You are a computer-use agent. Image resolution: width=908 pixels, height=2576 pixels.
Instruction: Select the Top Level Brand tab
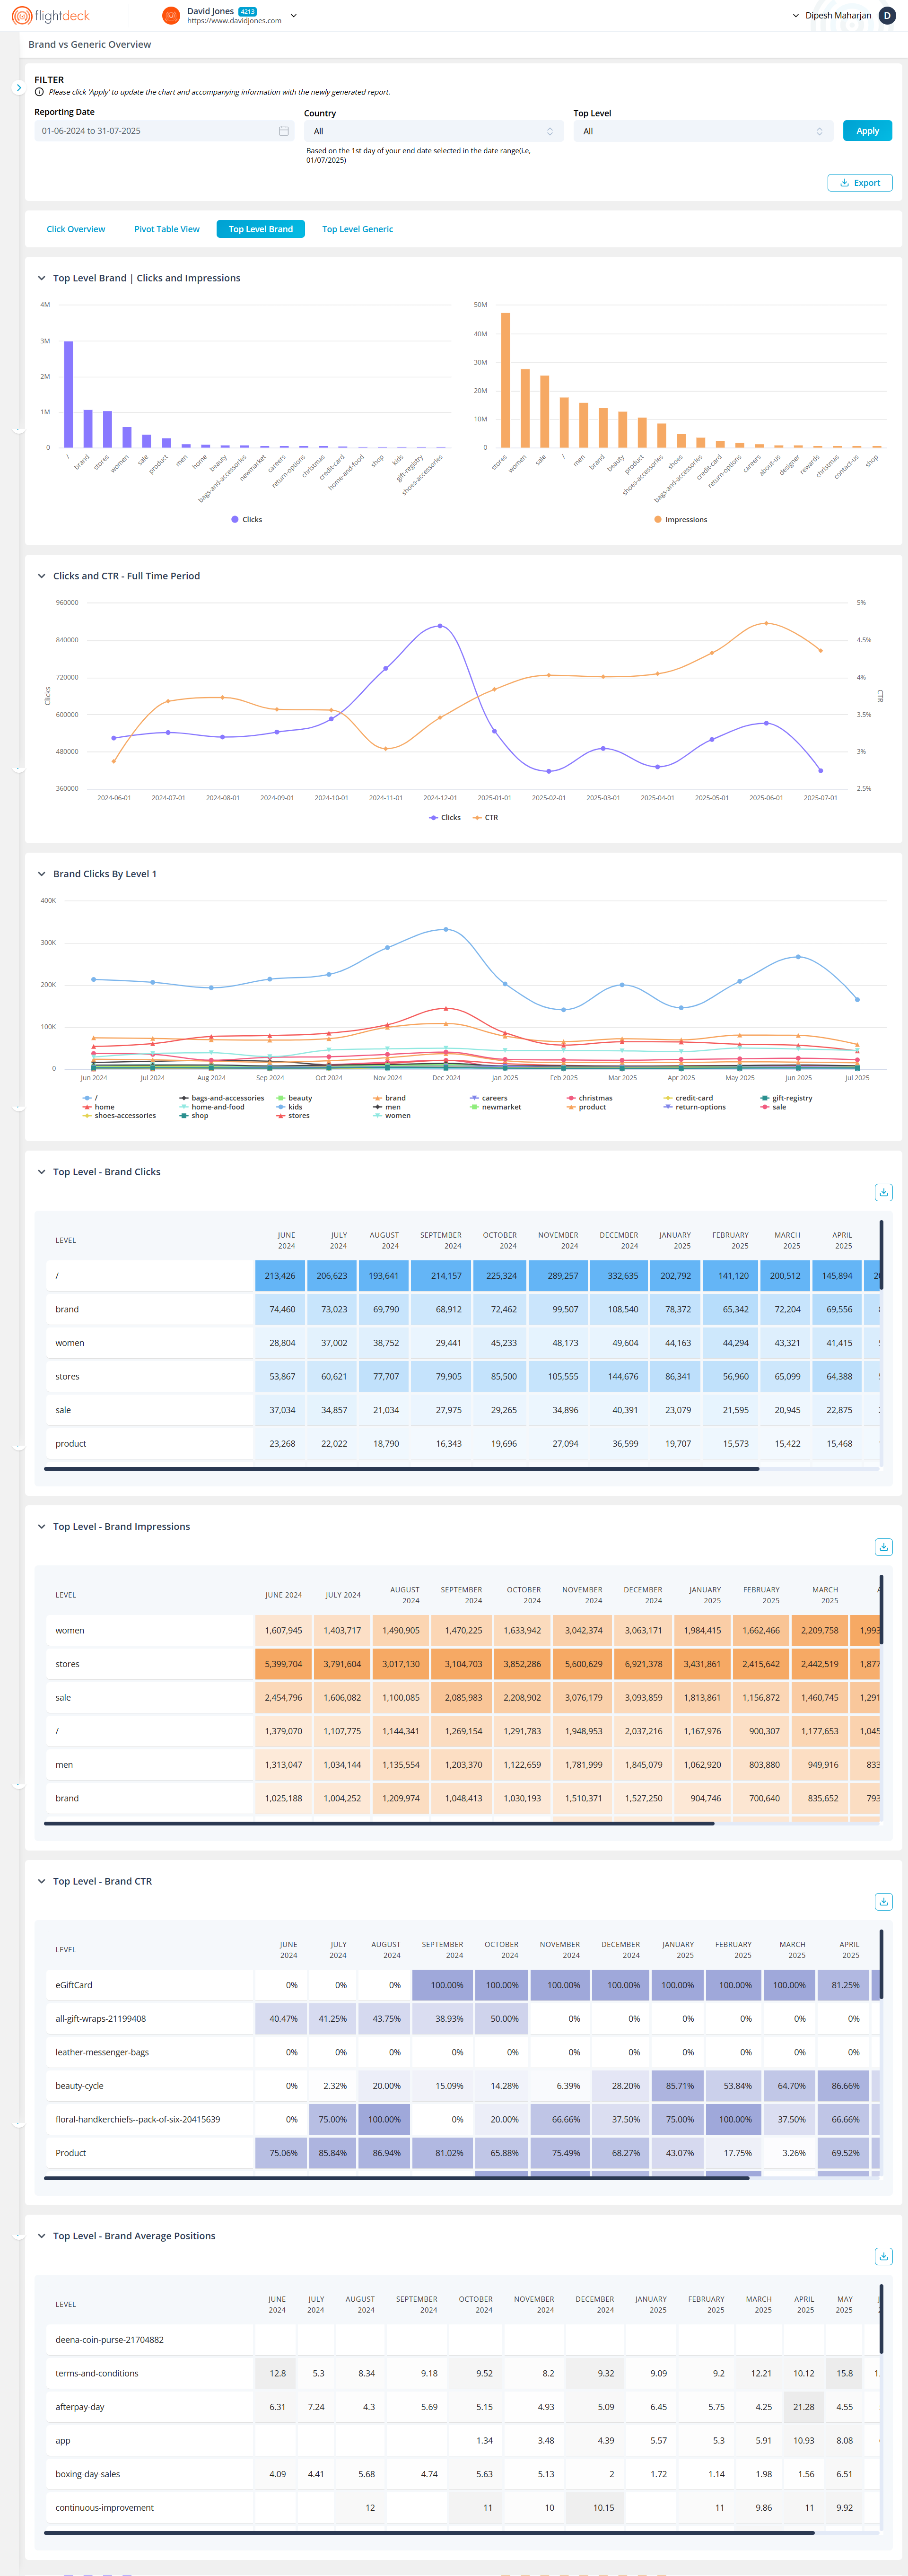click(261, 229)
